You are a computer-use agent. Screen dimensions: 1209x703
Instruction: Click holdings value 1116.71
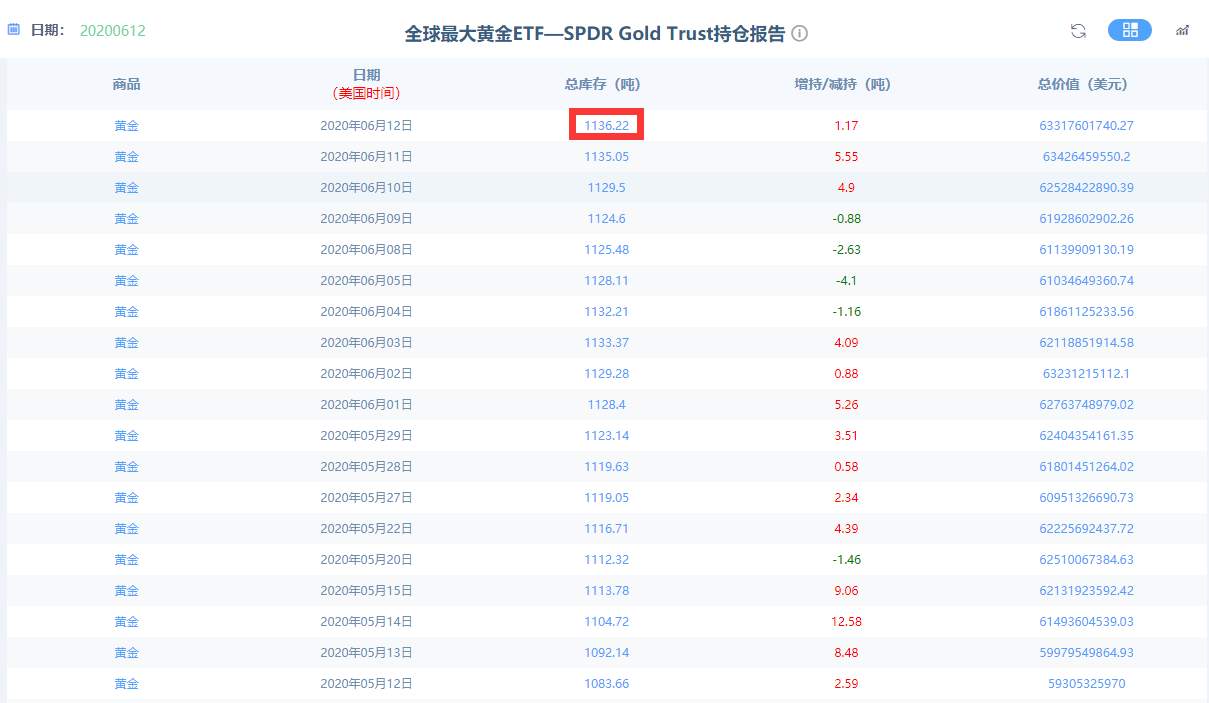point(607,529)
